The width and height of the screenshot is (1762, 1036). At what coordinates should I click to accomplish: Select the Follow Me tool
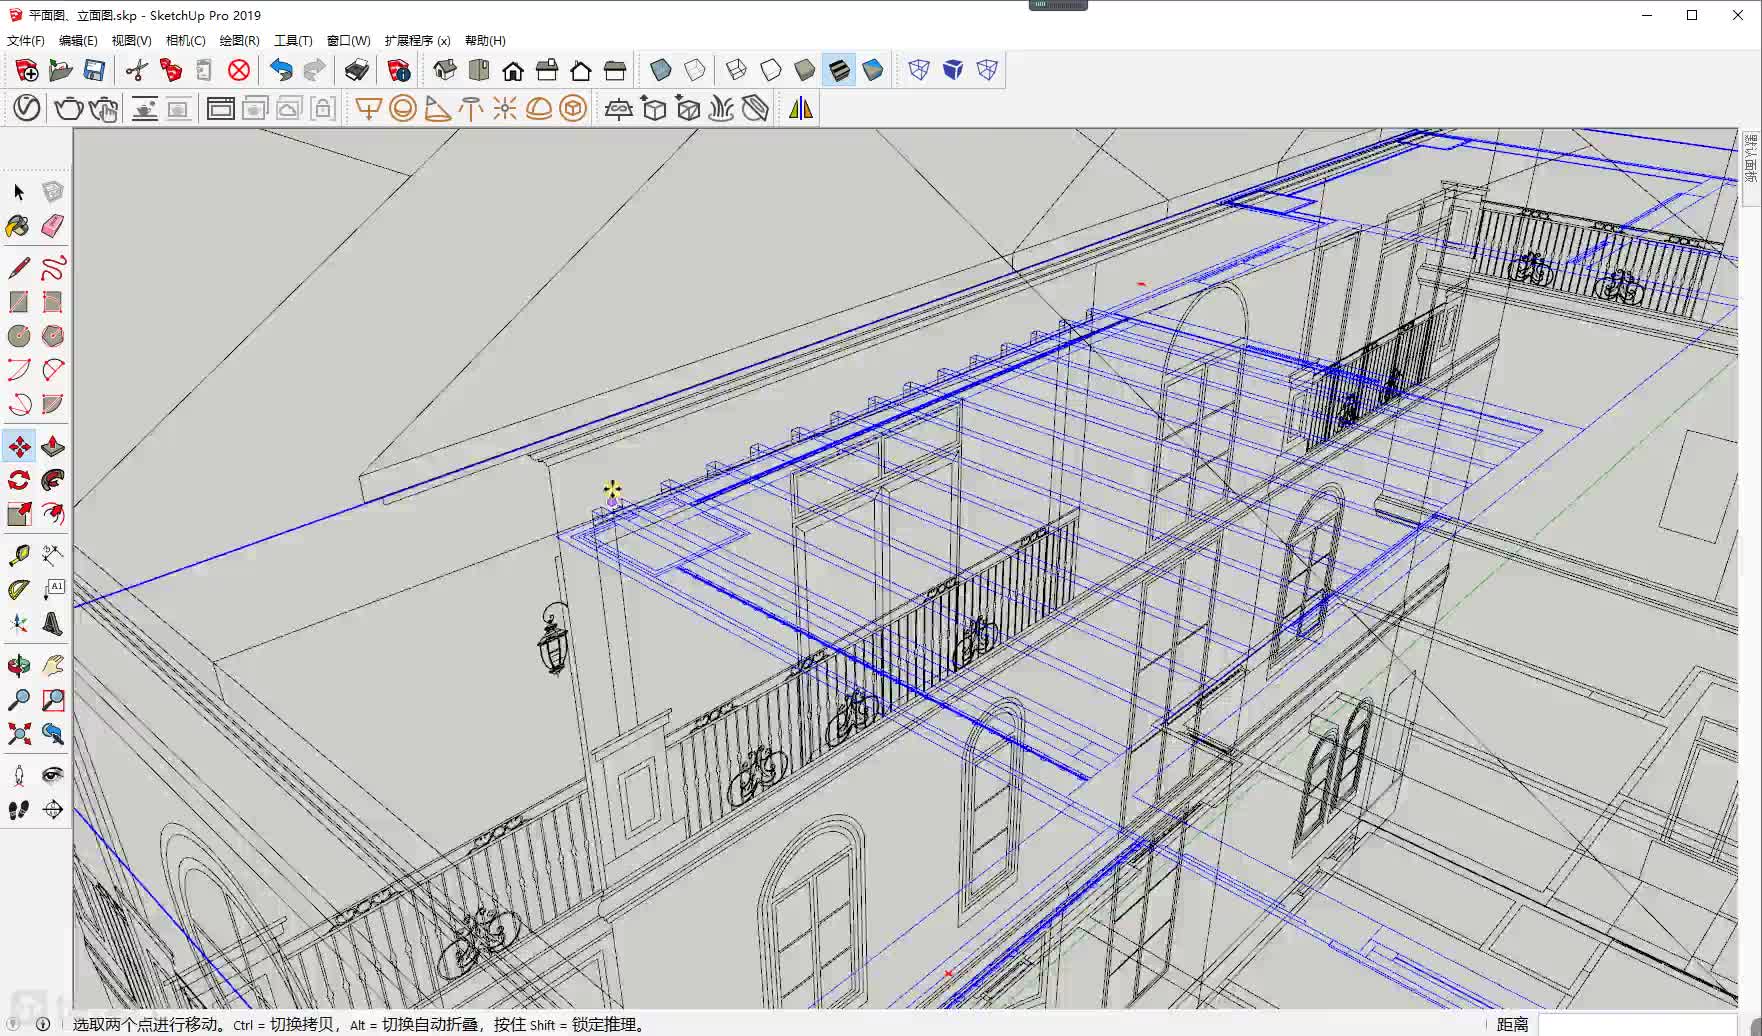(53, 480)
